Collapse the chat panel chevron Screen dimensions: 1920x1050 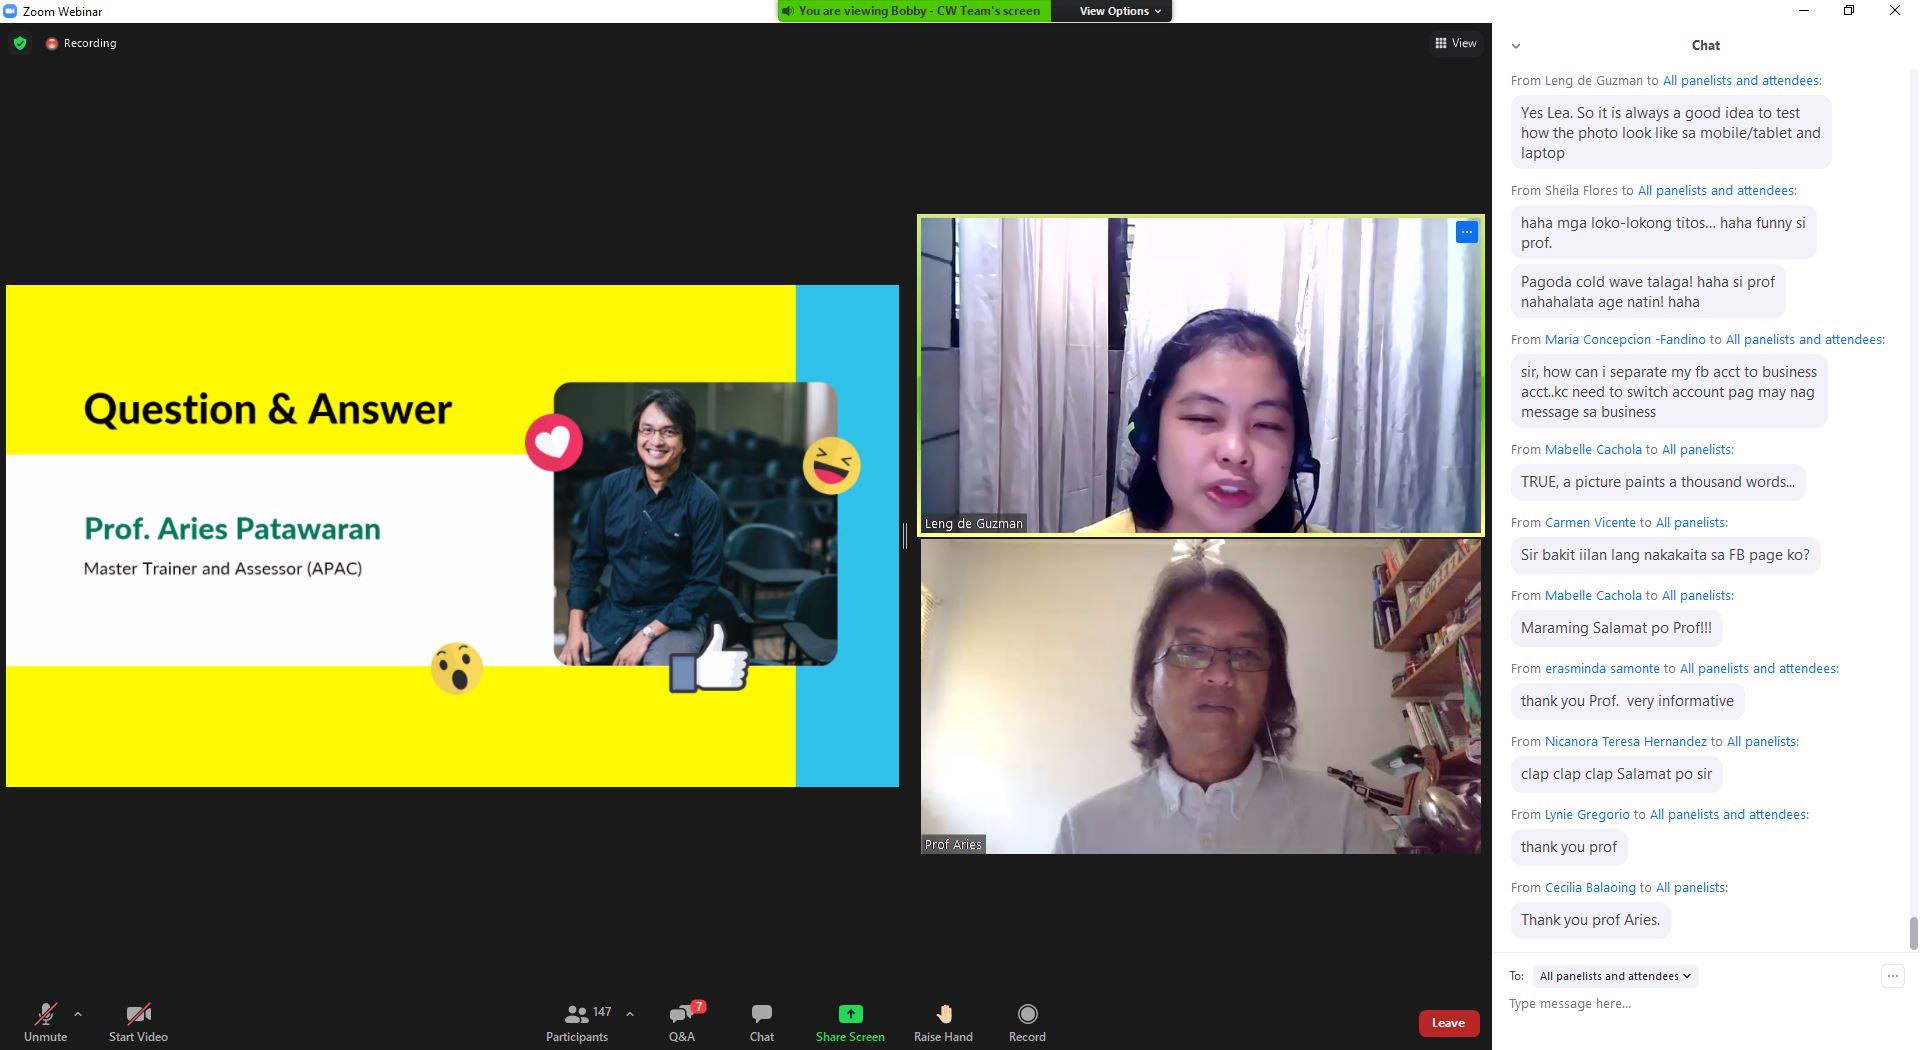point(1516,45)
